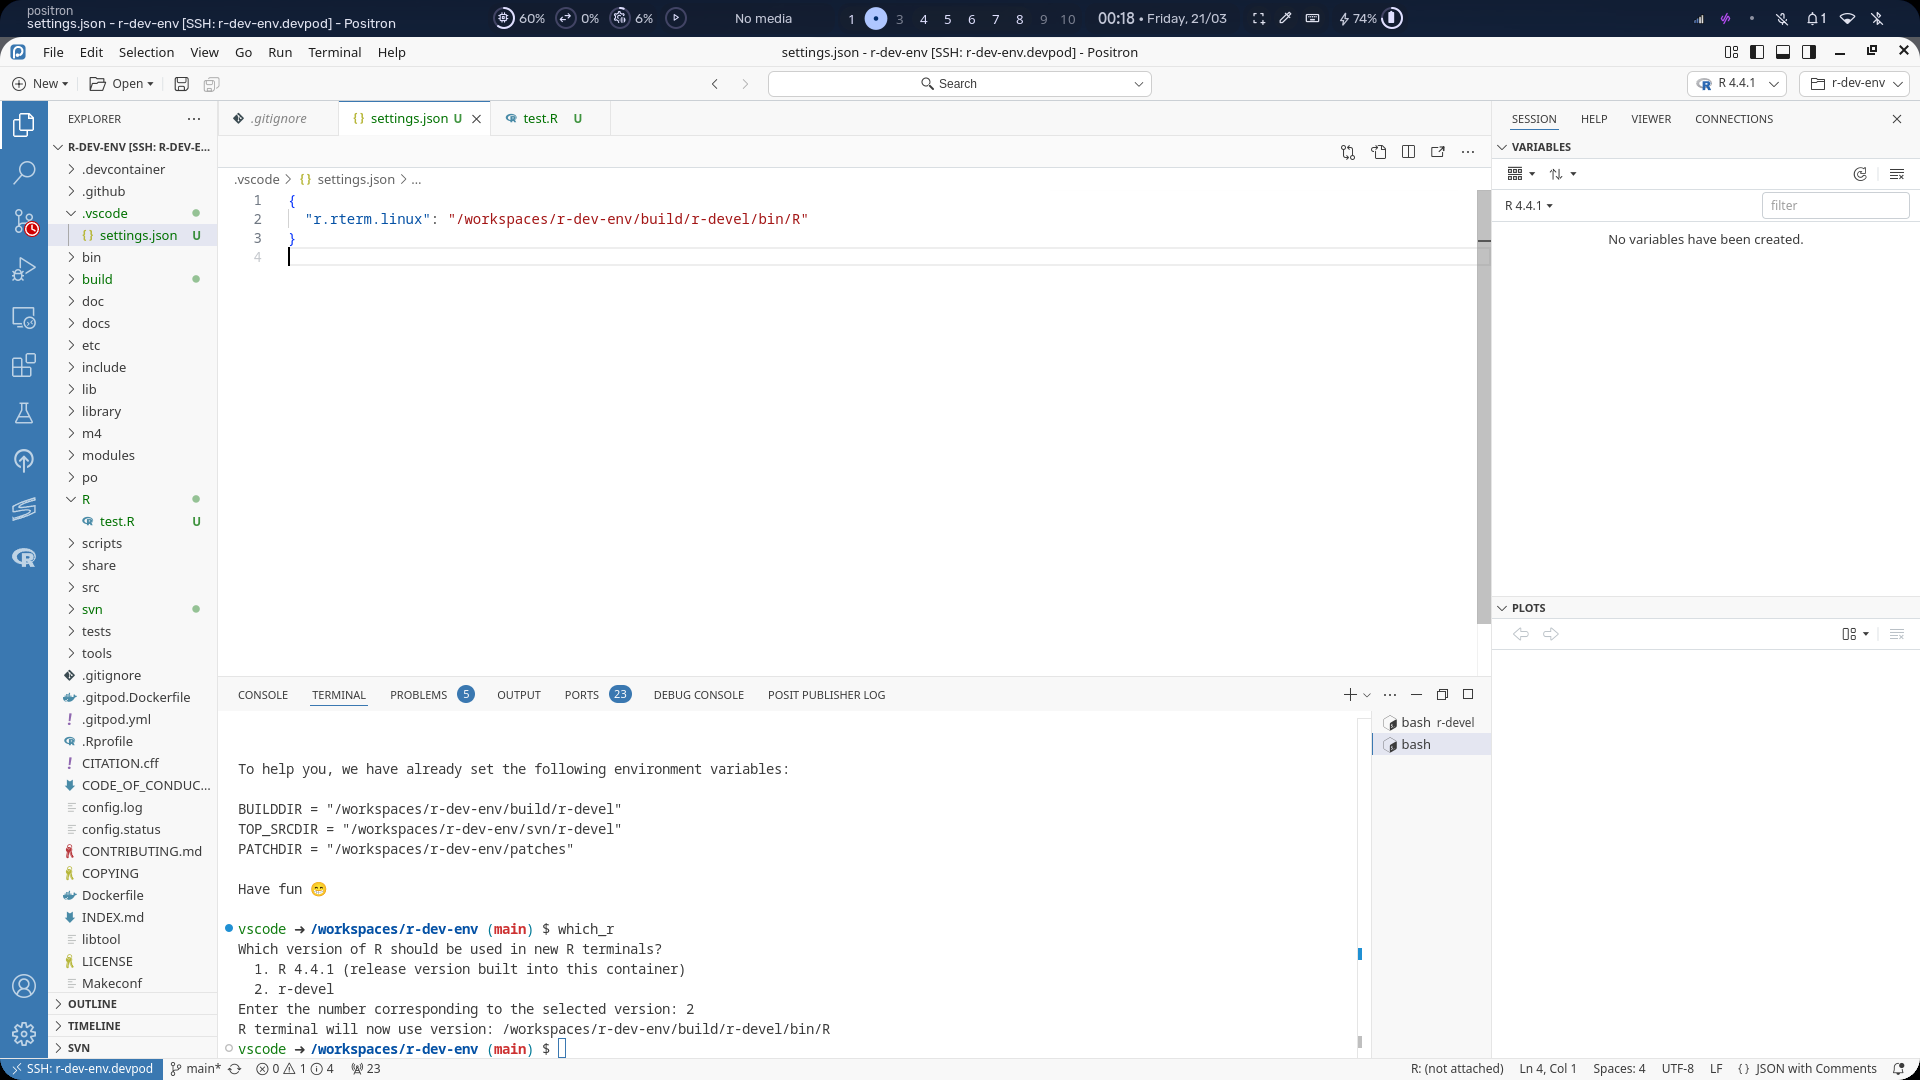
Task: Open the variables grouping dropdown
Action: click(1521, 174)
